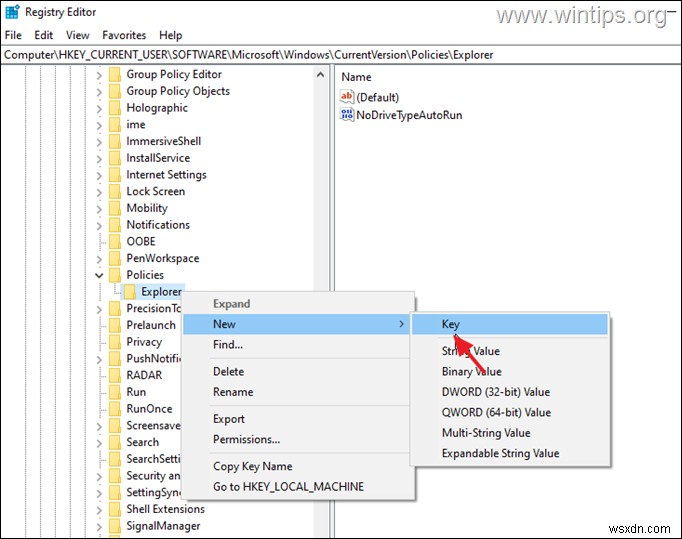Open the Help menu
This screenshot has height=539, width=682.
click(170, 35)
